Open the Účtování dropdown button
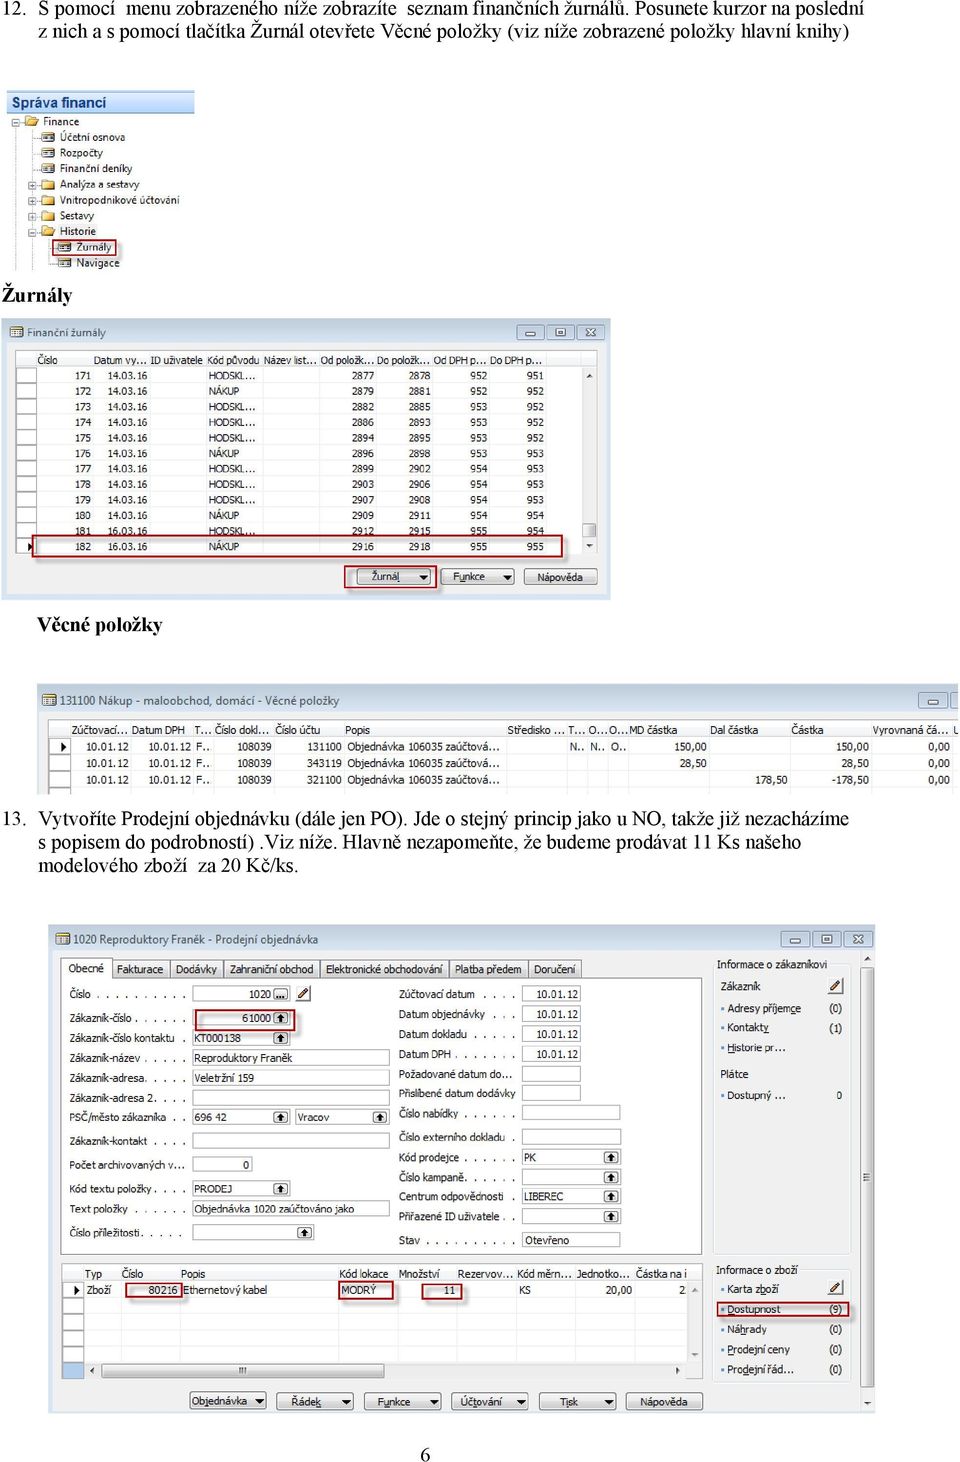 tap(490, 1402)
